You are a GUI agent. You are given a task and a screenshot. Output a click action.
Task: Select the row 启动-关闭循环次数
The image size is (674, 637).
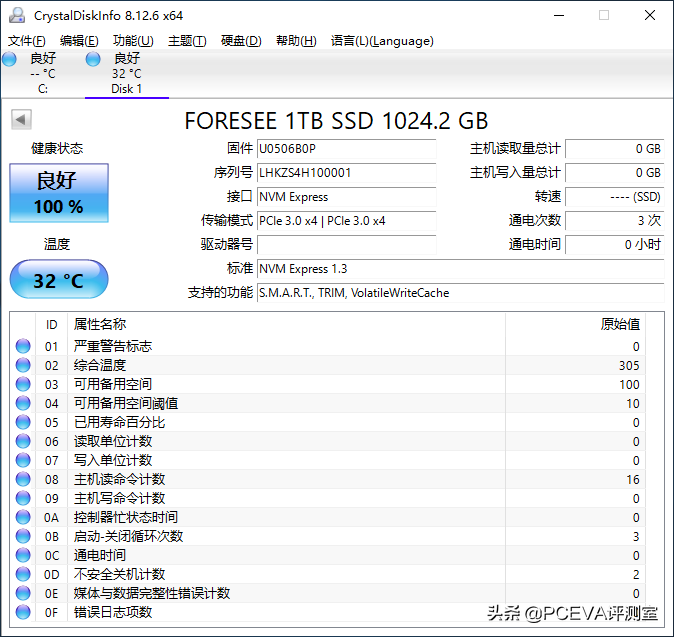tap(328, 536)
